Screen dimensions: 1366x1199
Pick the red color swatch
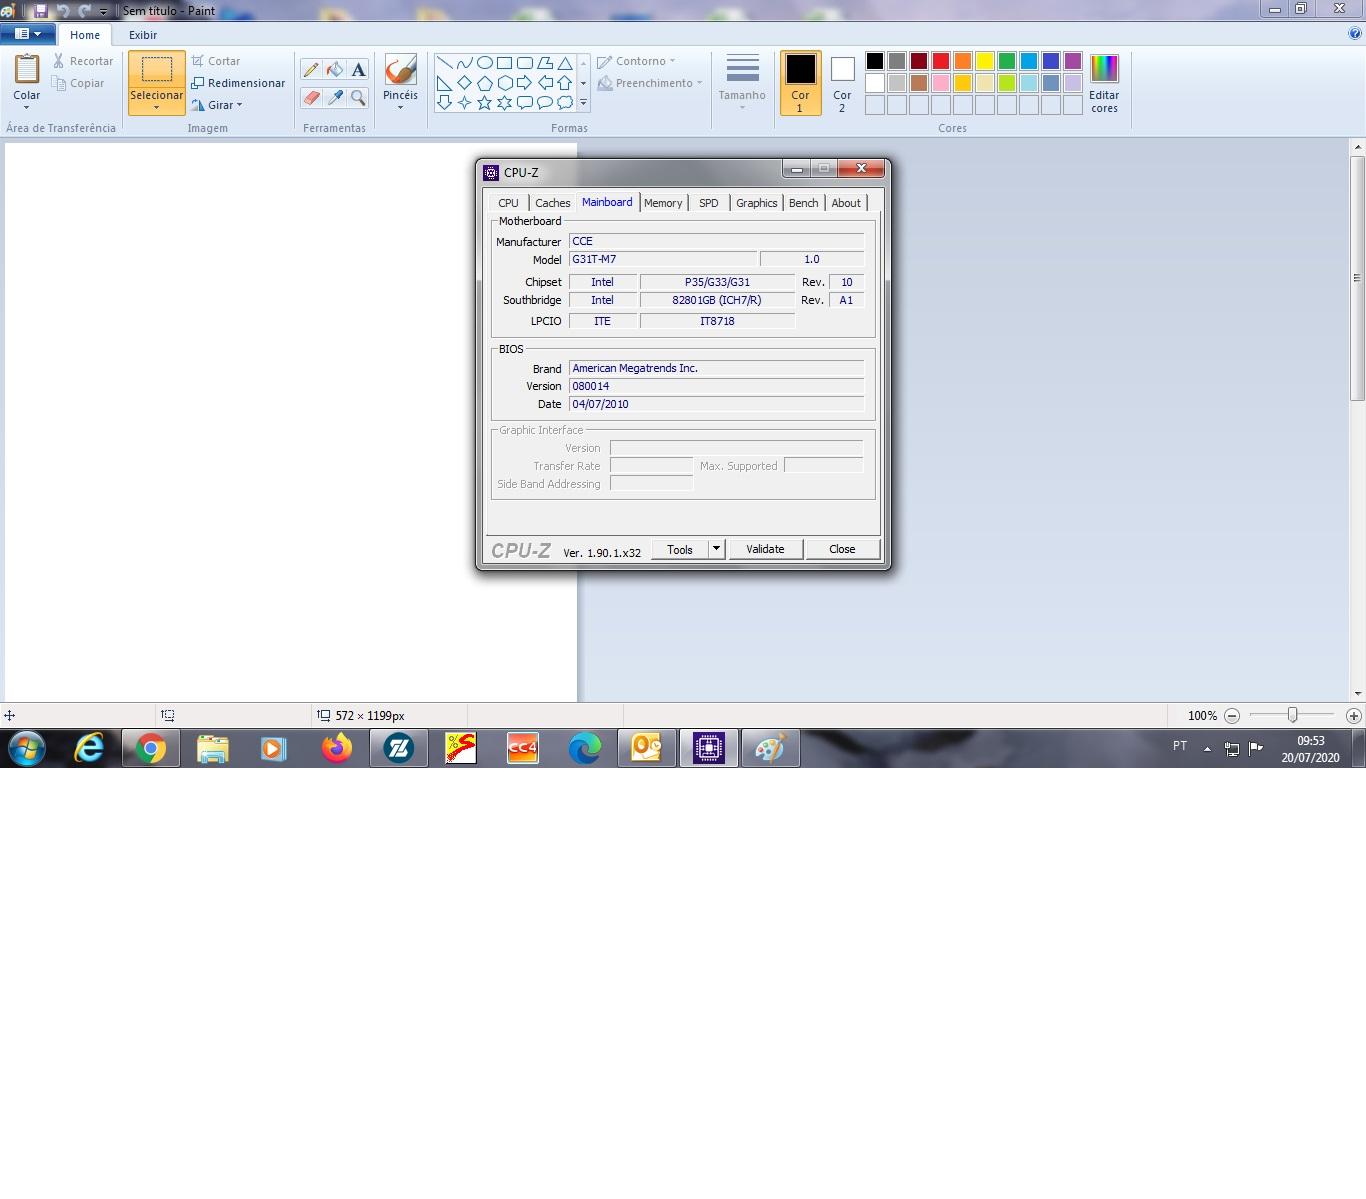click(941, 61)
